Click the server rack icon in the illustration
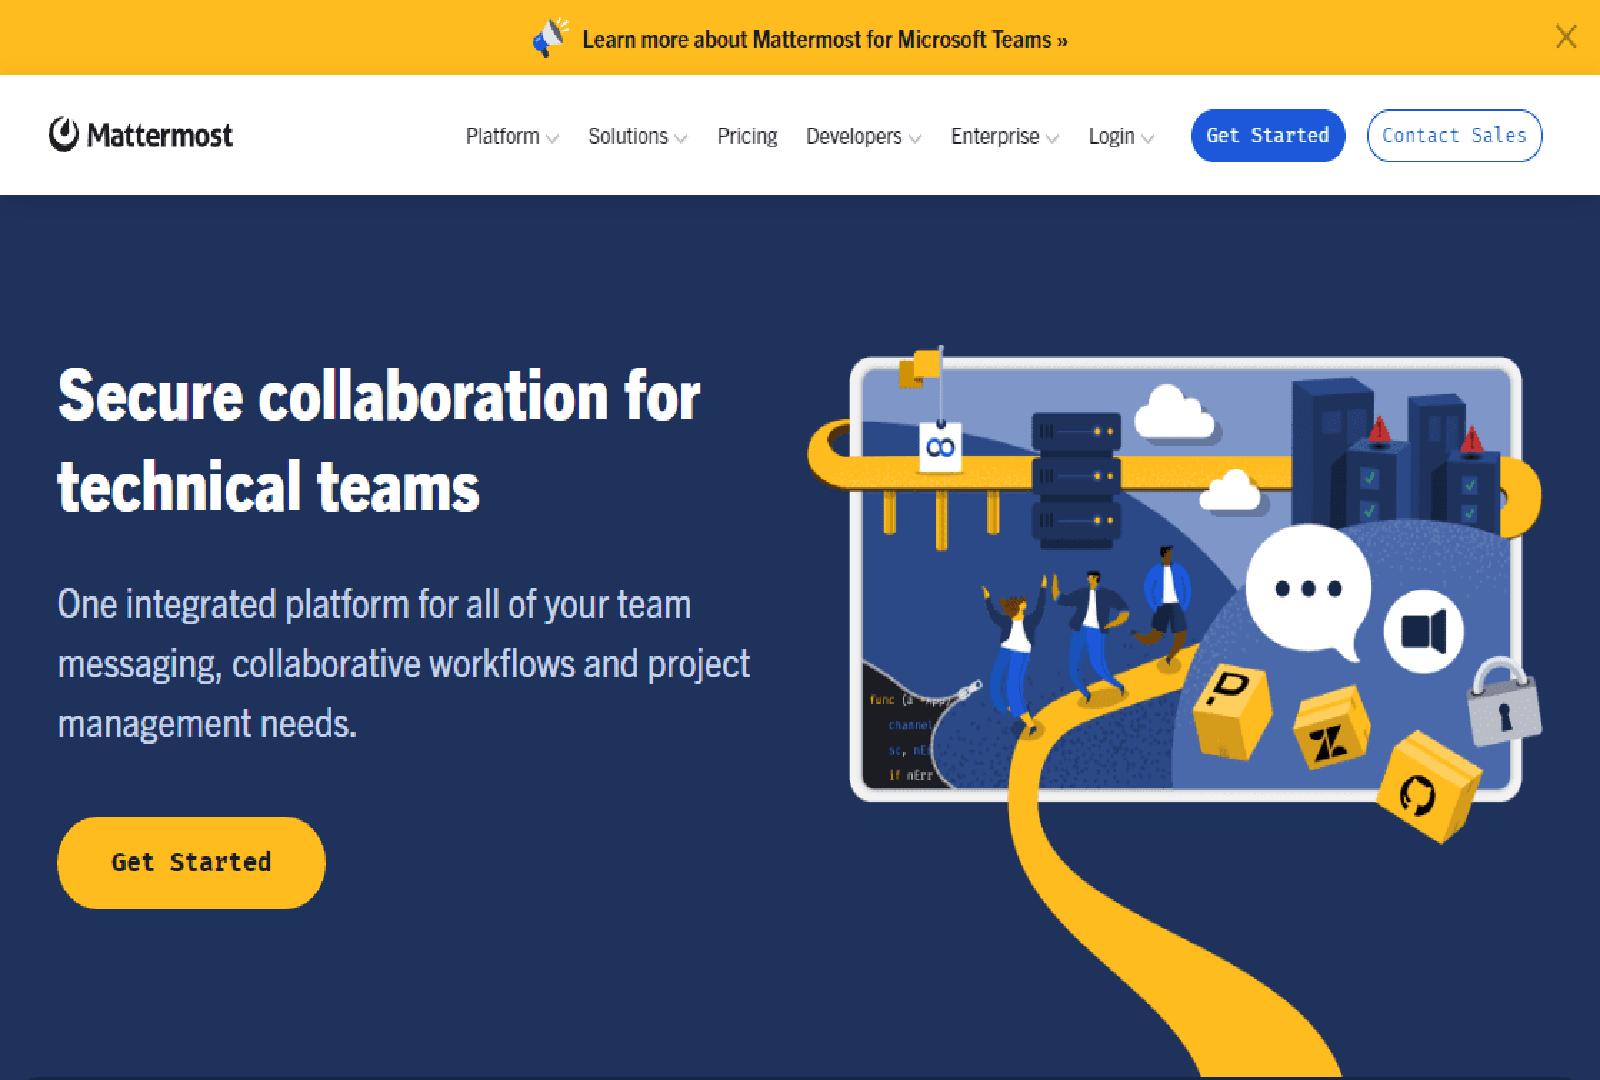The width and height of the screenshot is (1600, 1080). point(1075,478)
